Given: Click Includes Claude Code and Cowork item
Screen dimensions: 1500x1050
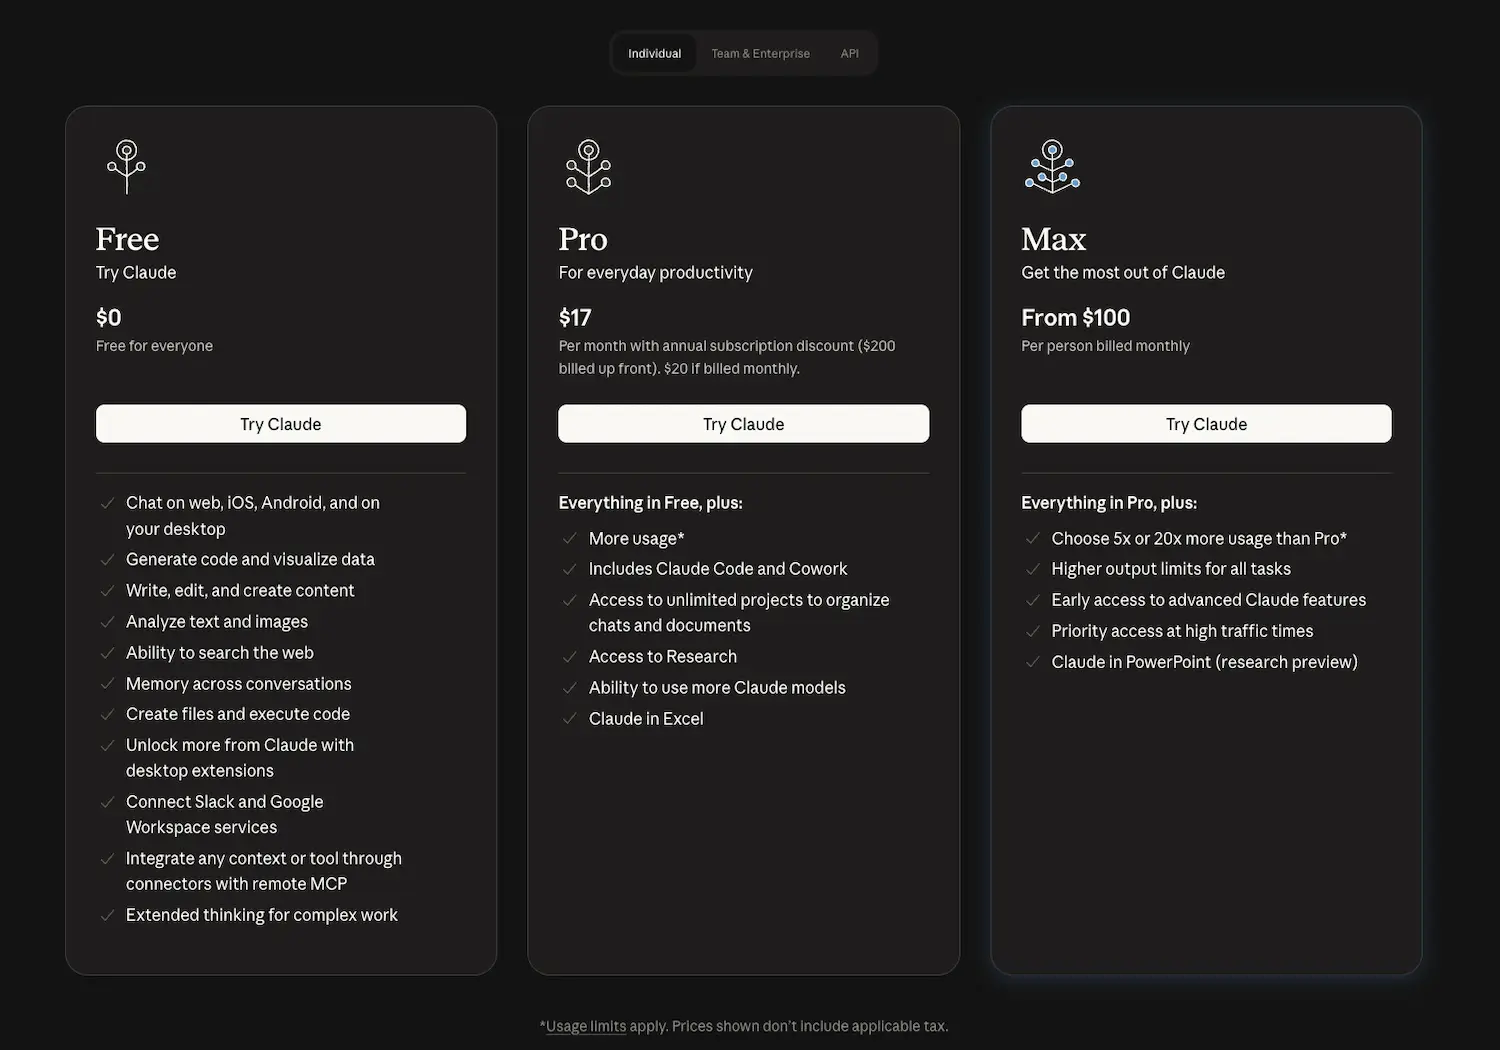Looking at the screenshot, I should 717,569.
